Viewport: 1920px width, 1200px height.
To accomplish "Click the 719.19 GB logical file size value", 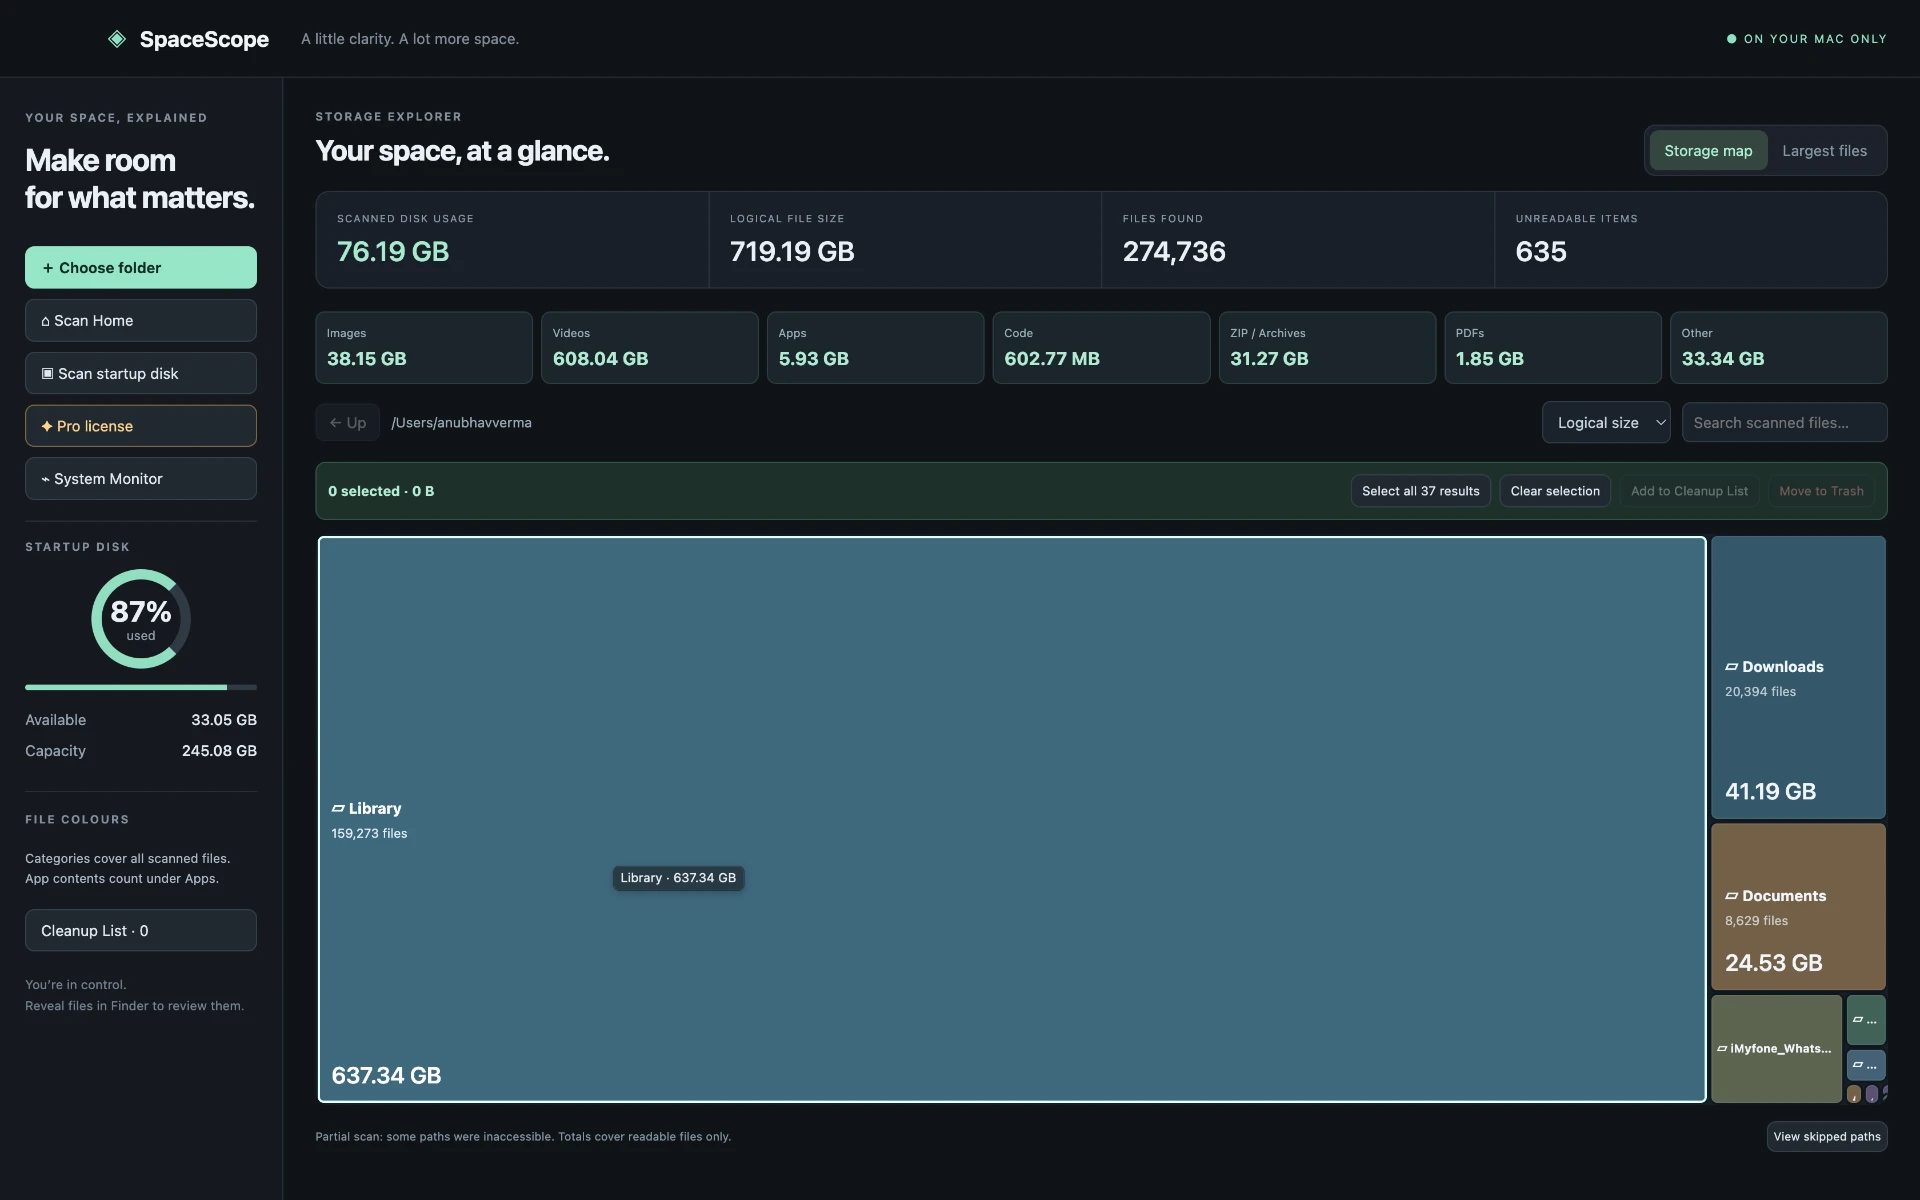I will point(792,252).
